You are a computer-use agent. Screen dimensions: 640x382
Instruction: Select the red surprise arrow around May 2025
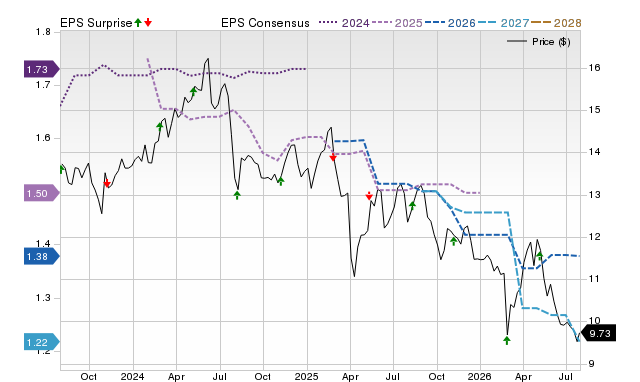369,196
